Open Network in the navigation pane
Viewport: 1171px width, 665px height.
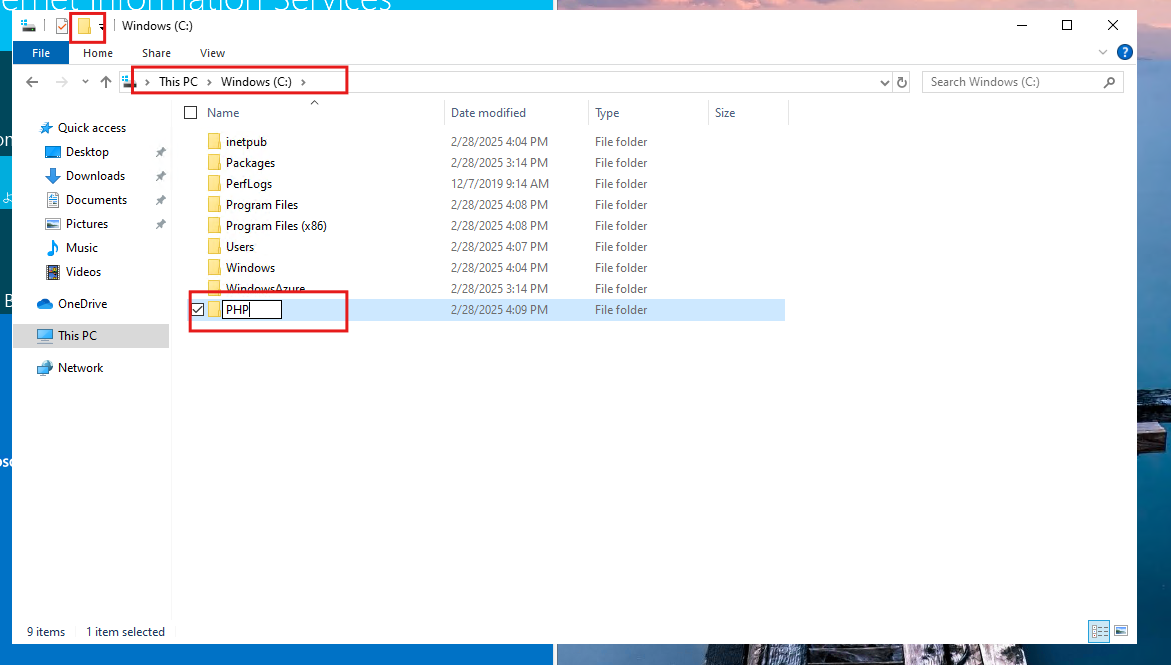point(81,368)
